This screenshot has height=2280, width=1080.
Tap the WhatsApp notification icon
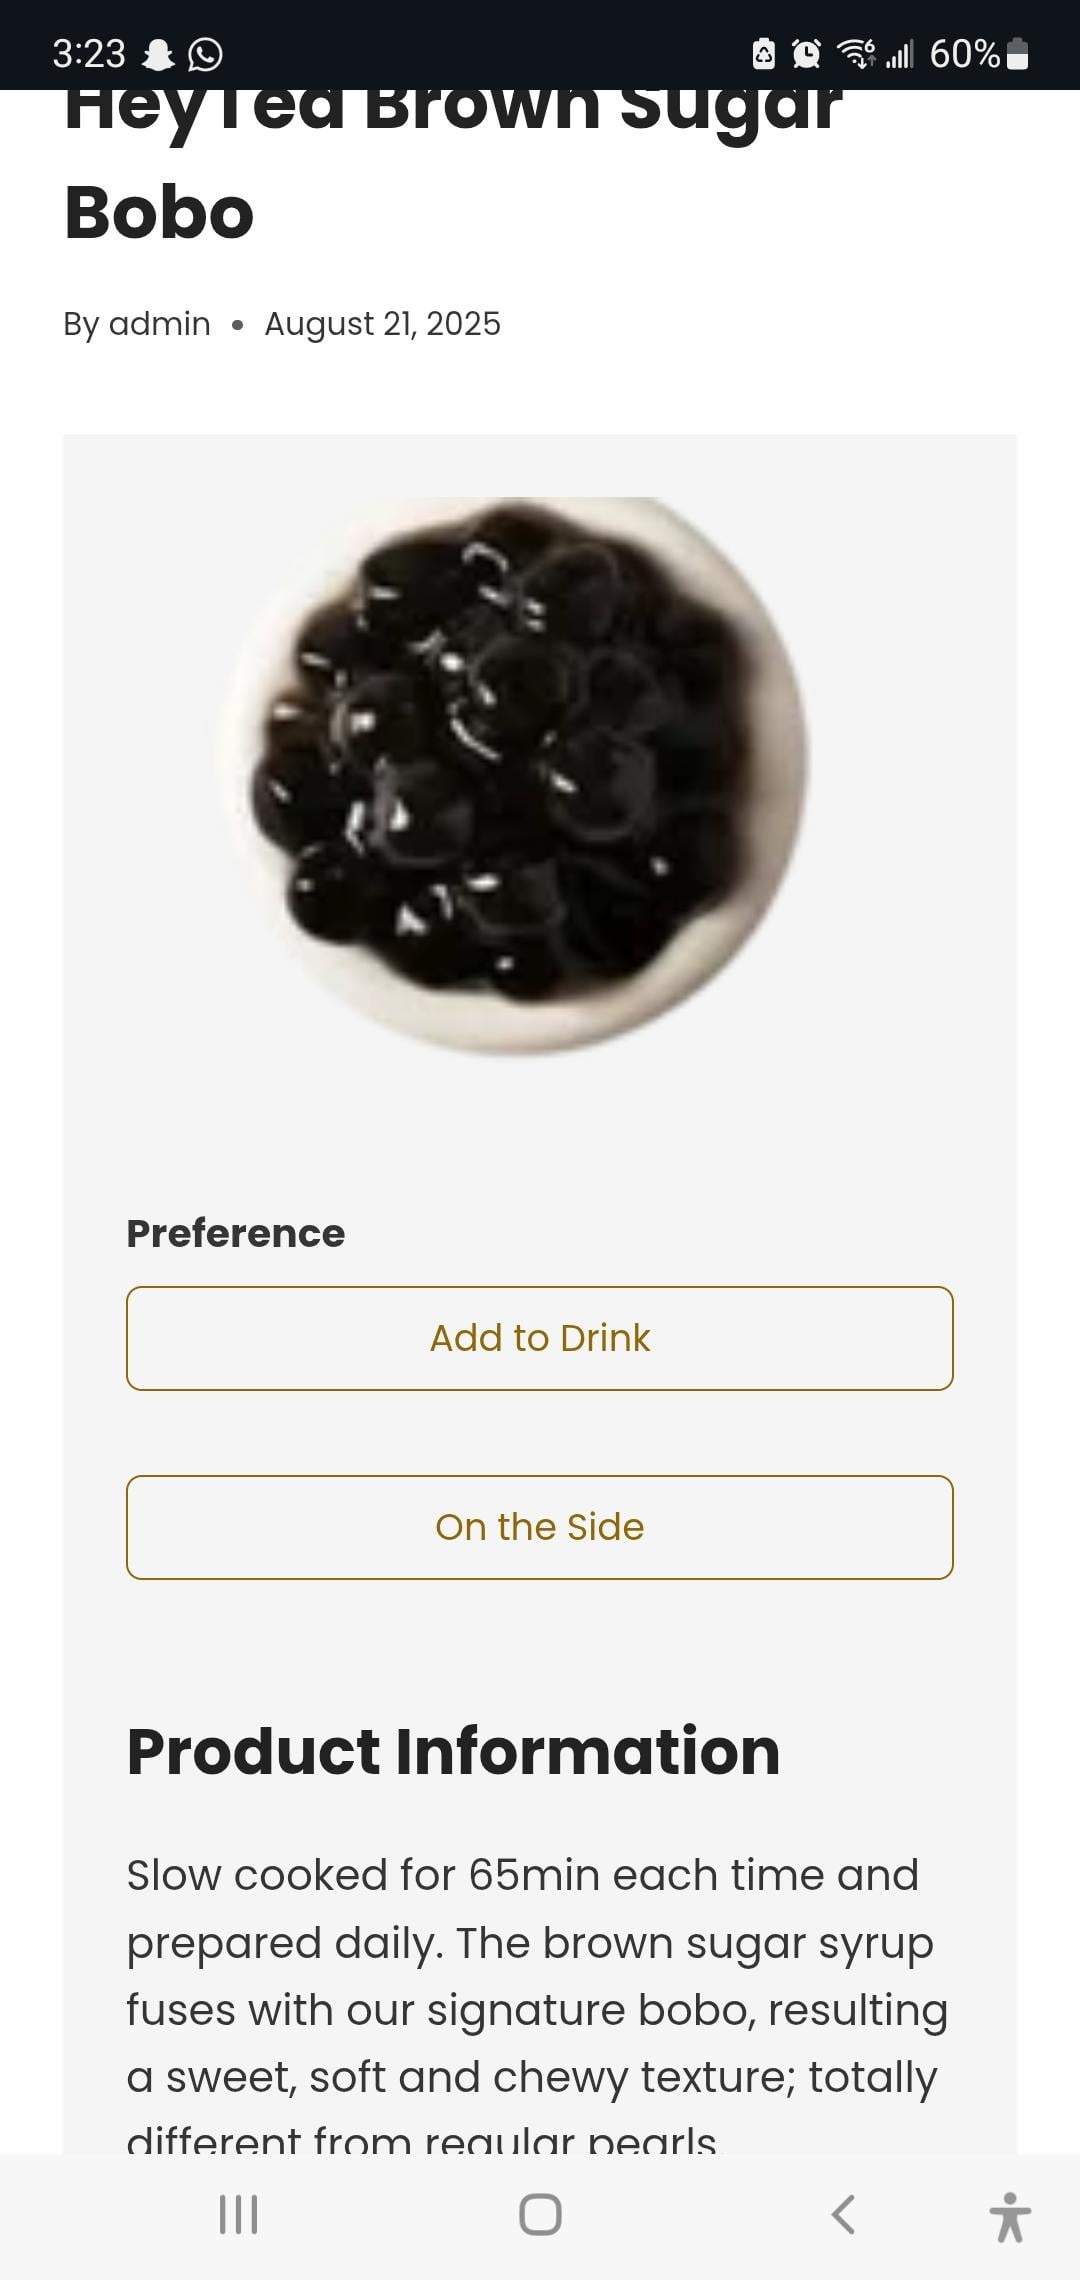(206, 54)
